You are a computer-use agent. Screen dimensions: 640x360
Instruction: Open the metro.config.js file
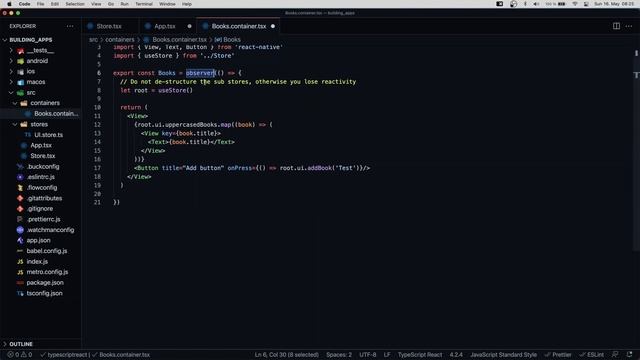click(x=47, y=272)
